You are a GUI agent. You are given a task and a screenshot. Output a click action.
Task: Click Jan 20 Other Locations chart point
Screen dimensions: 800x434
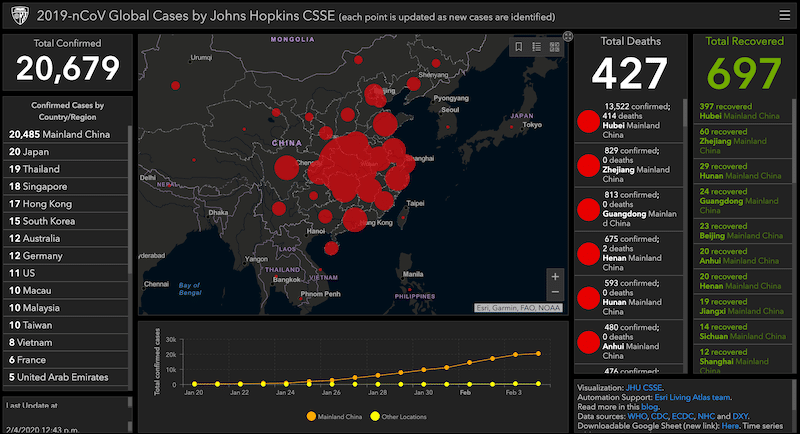tap(194, 384)
